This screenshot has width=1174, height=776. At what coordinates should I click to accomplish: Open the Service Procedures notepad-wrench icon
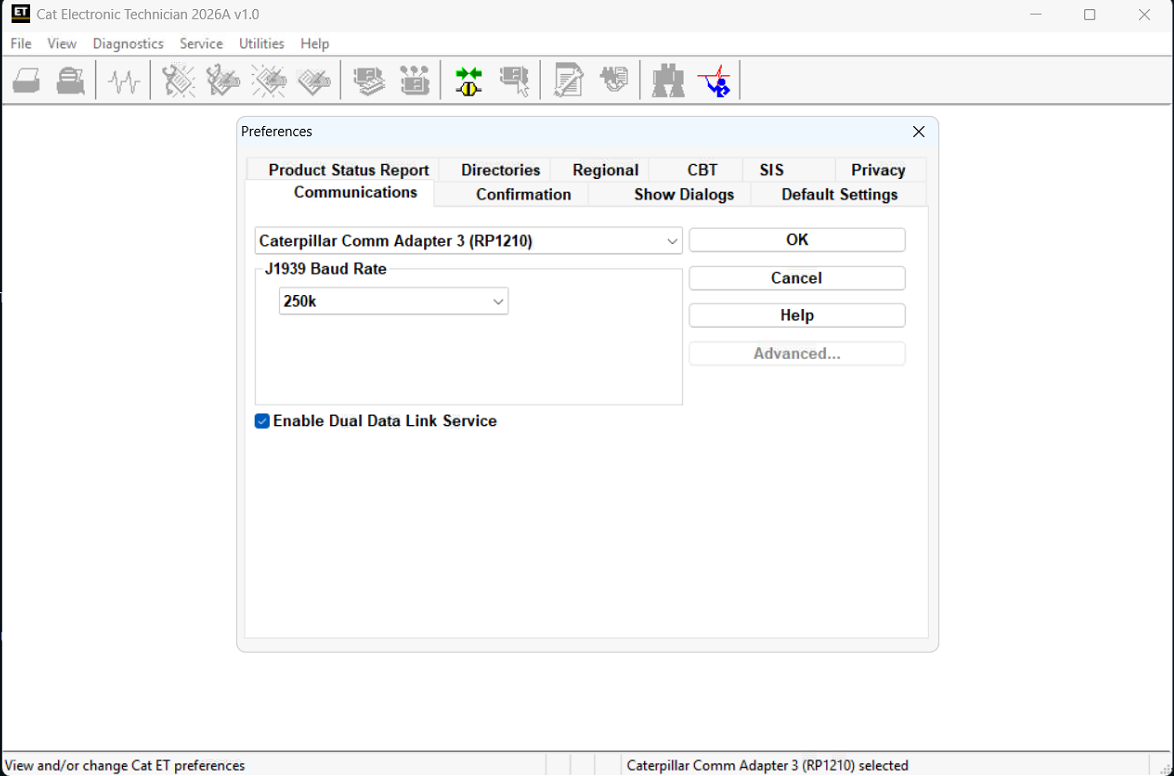tap(568, 80)
